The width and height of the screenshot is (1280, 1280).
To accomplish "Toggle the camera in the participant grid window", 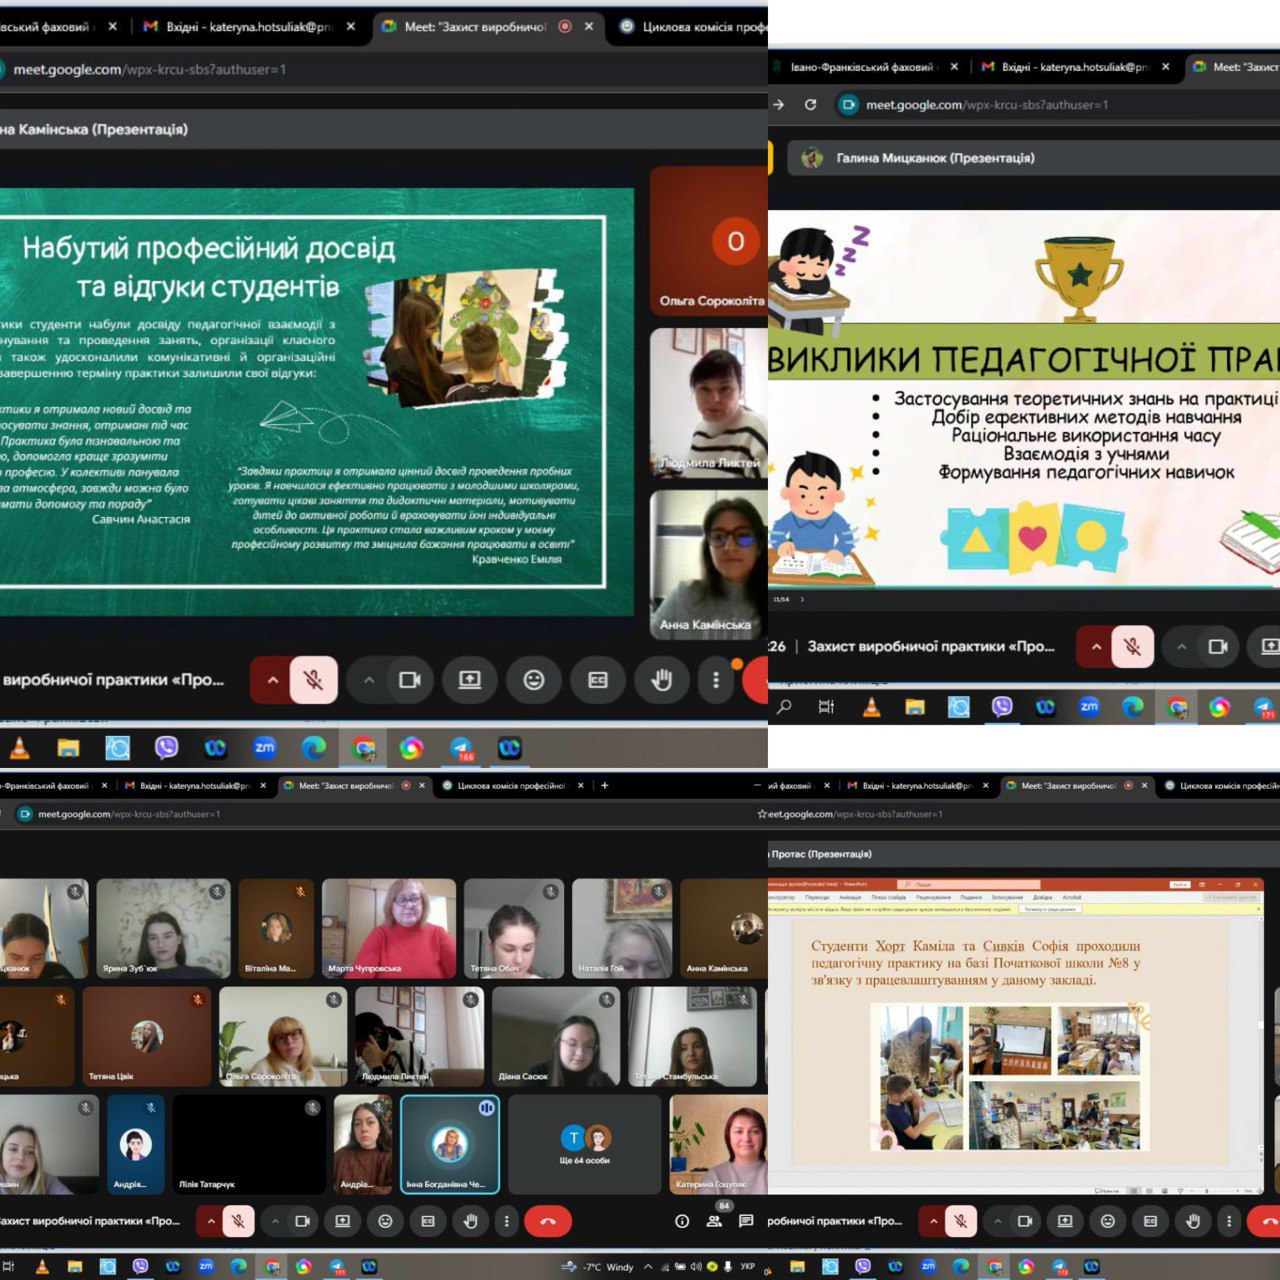I will (x=302, y=1221).
